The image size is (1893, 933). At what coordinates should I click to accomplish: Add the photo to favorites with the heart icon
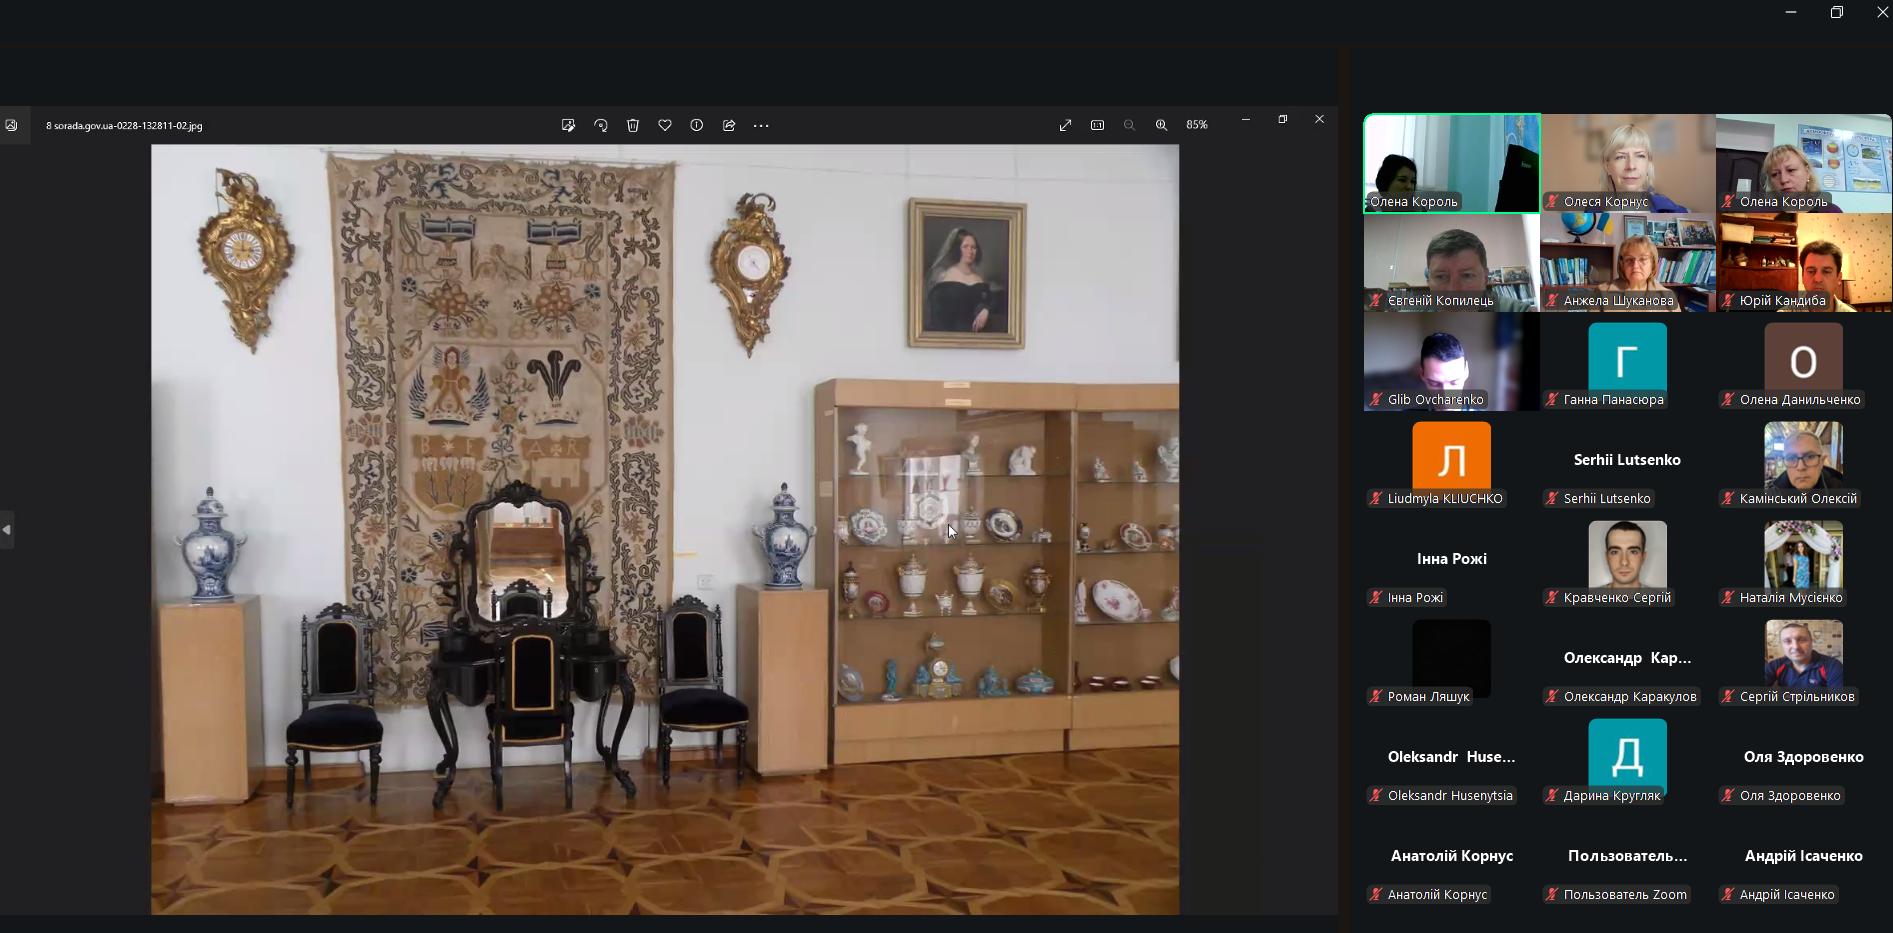coord(665,125)
